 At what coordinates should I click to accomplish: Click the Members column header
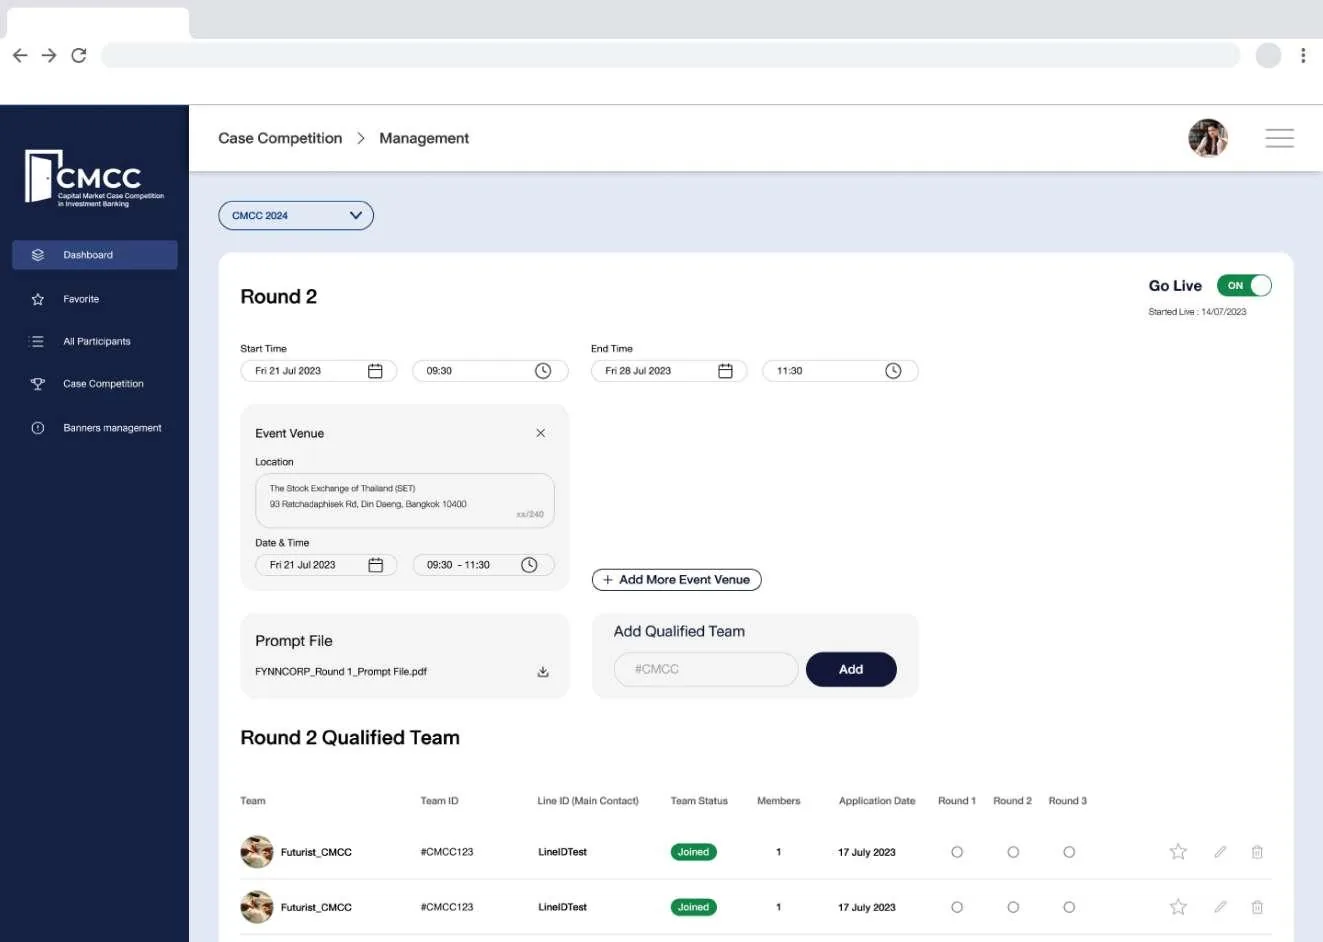[779, 801]
